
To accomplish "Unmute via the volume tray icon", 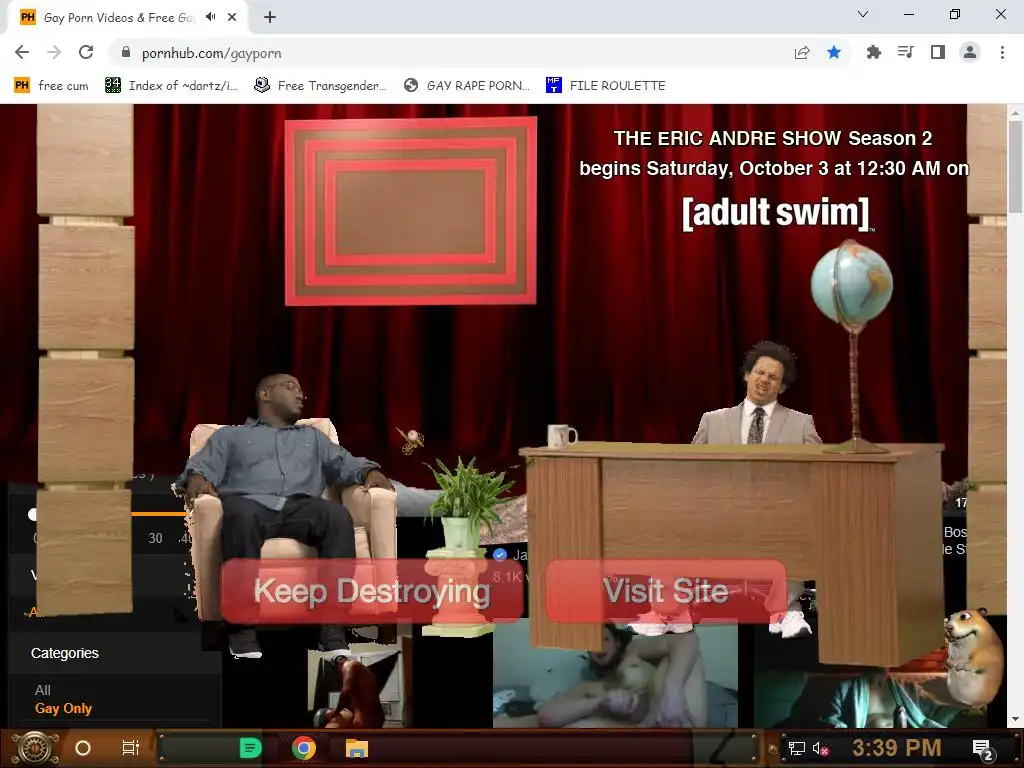I will click(820, 748).
